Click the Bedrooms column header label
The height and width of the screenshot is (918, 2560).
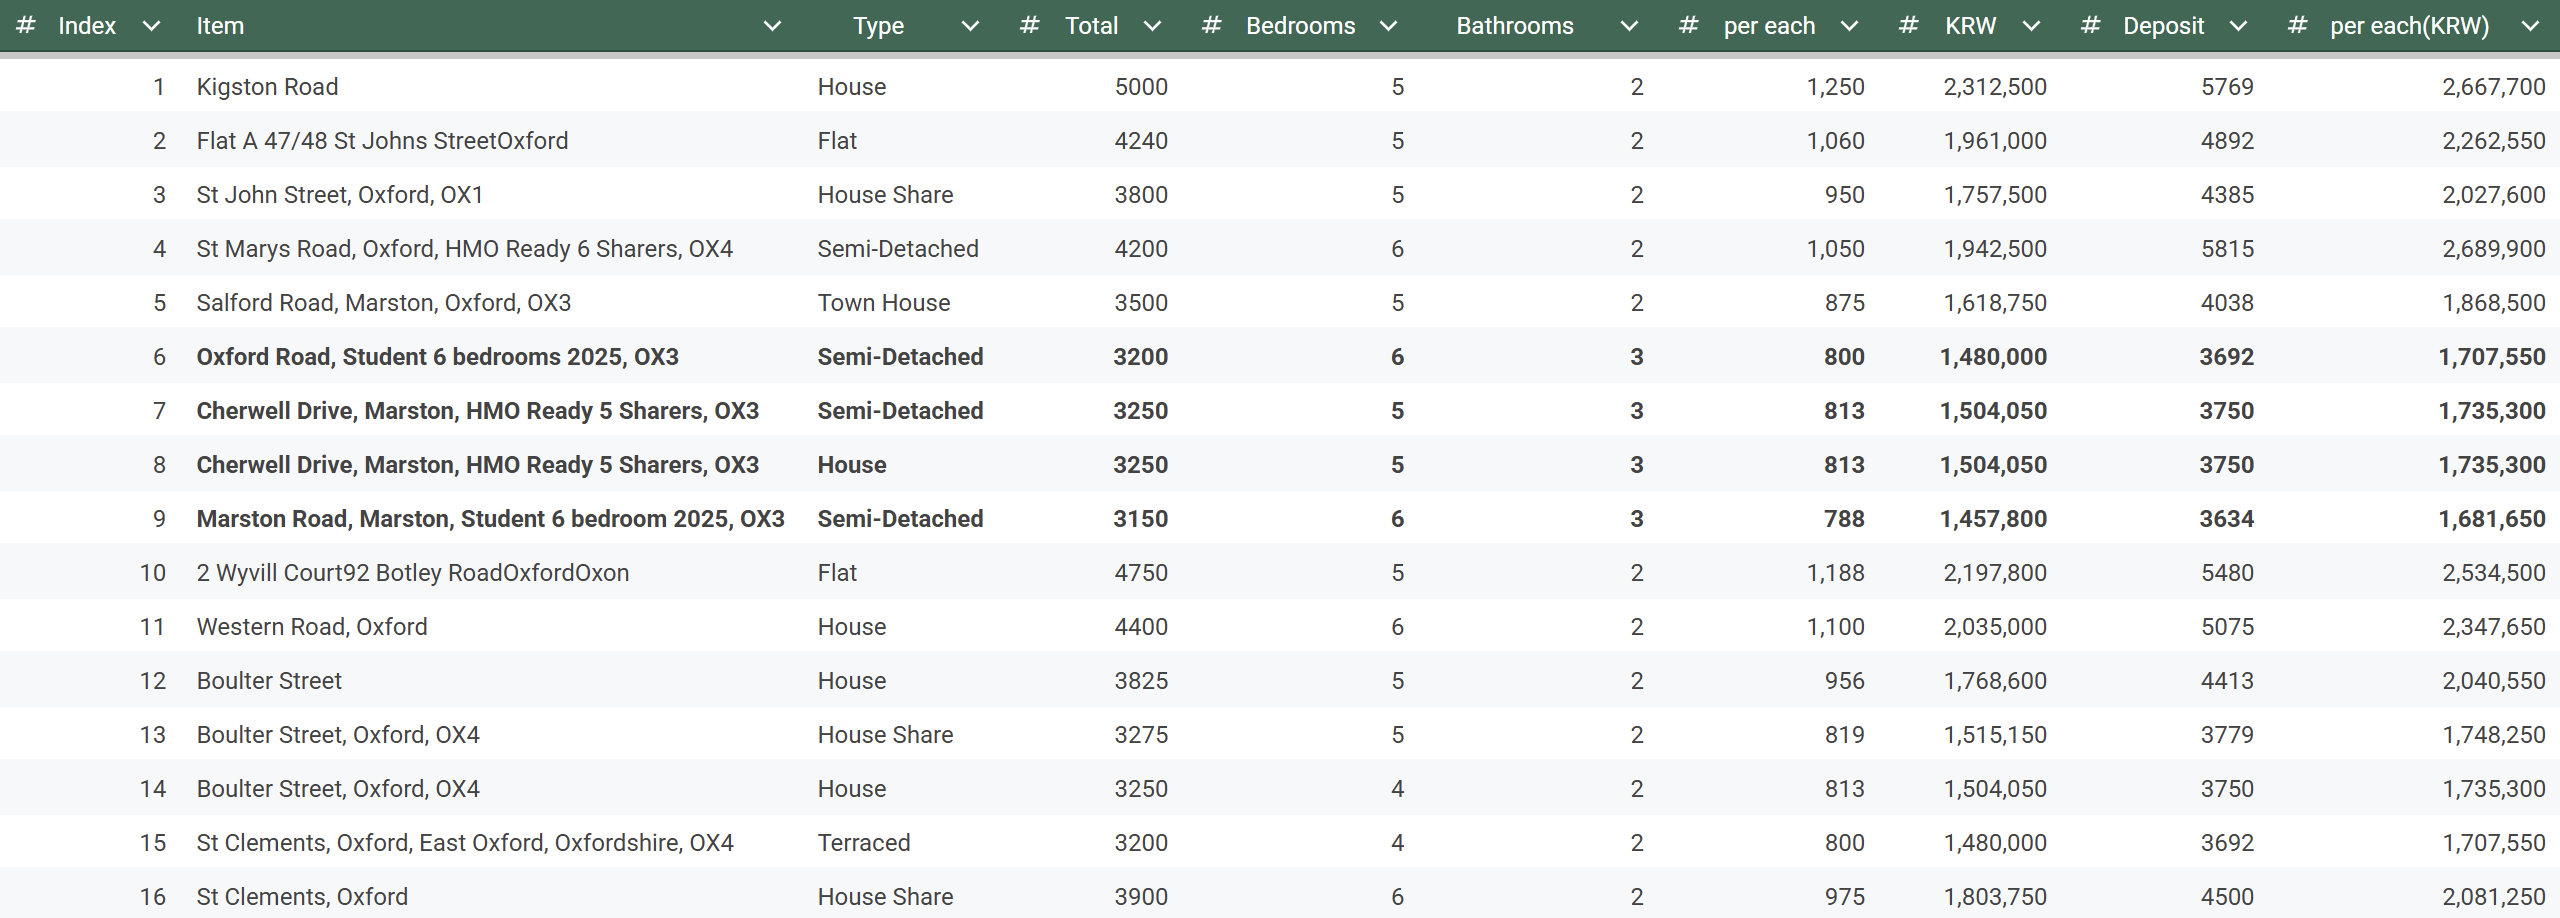point(1300,26)
